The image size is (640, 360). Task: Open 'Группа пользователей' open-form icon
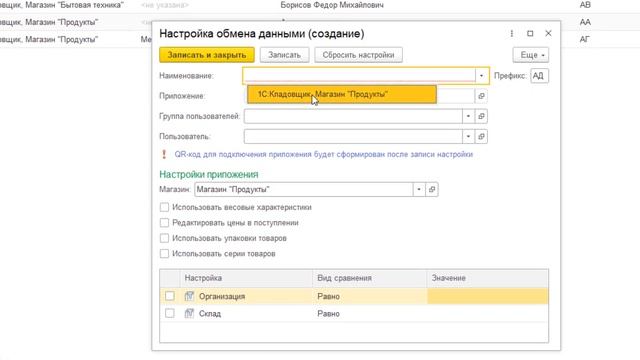click(481, 116)
